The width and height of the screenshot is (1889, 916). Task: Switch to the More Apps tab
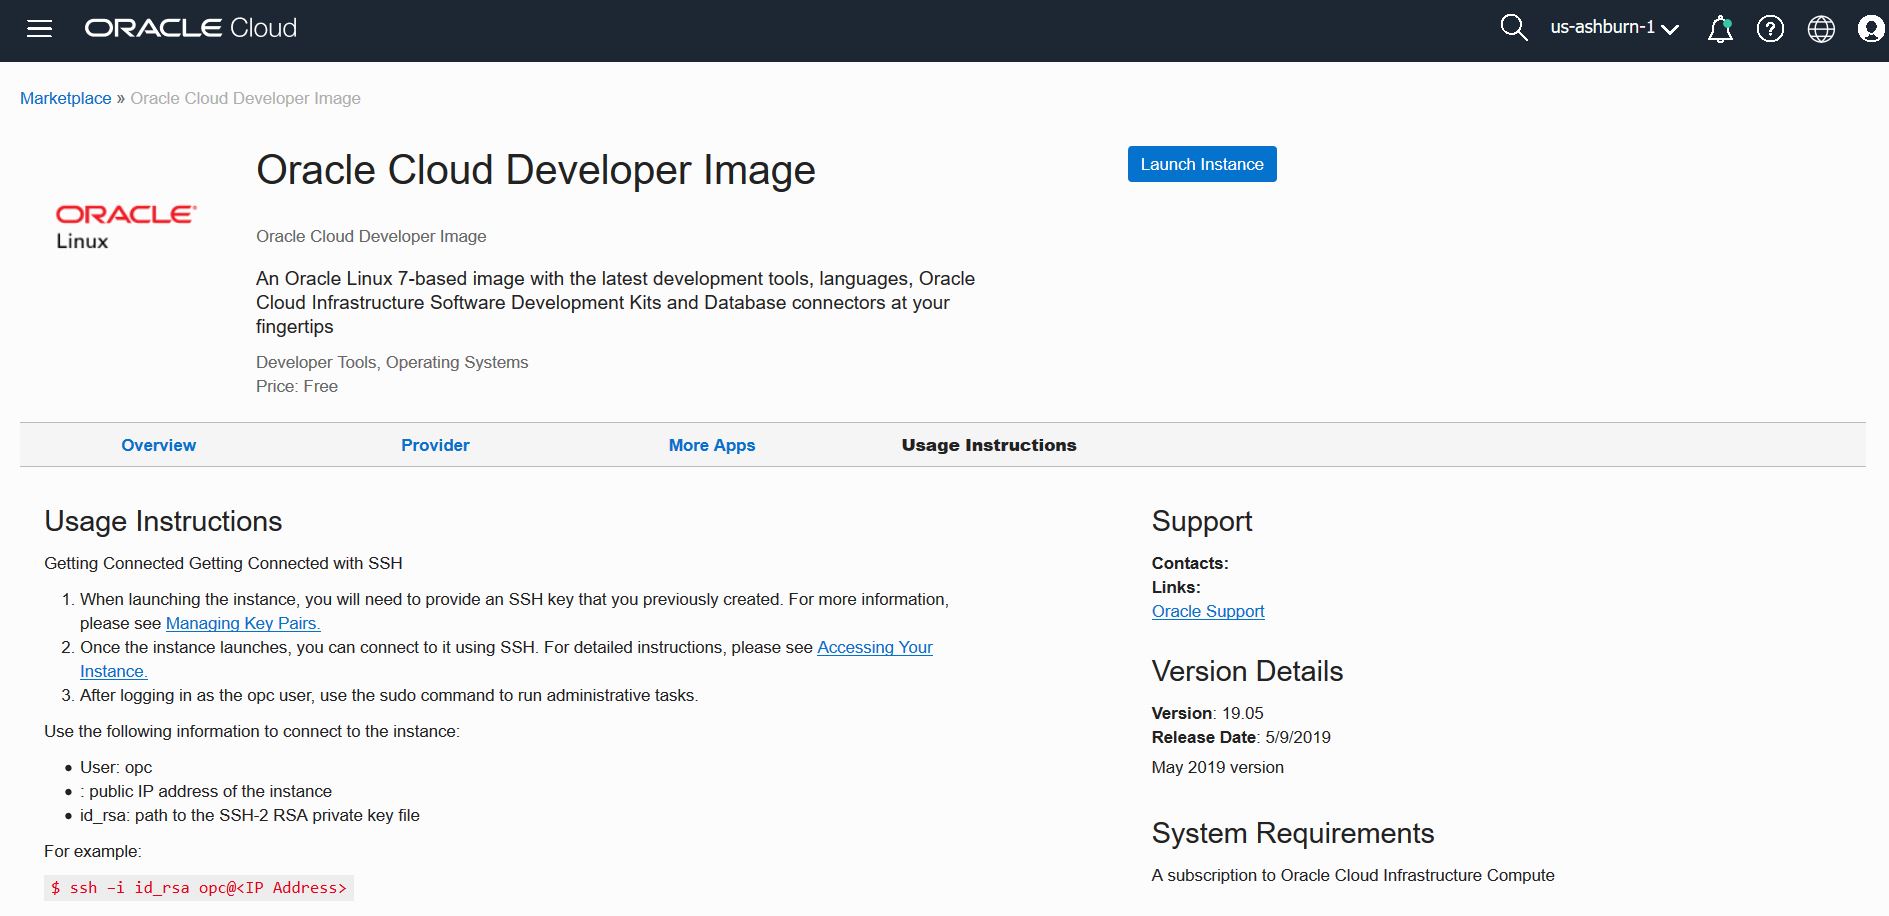[711, 445]
